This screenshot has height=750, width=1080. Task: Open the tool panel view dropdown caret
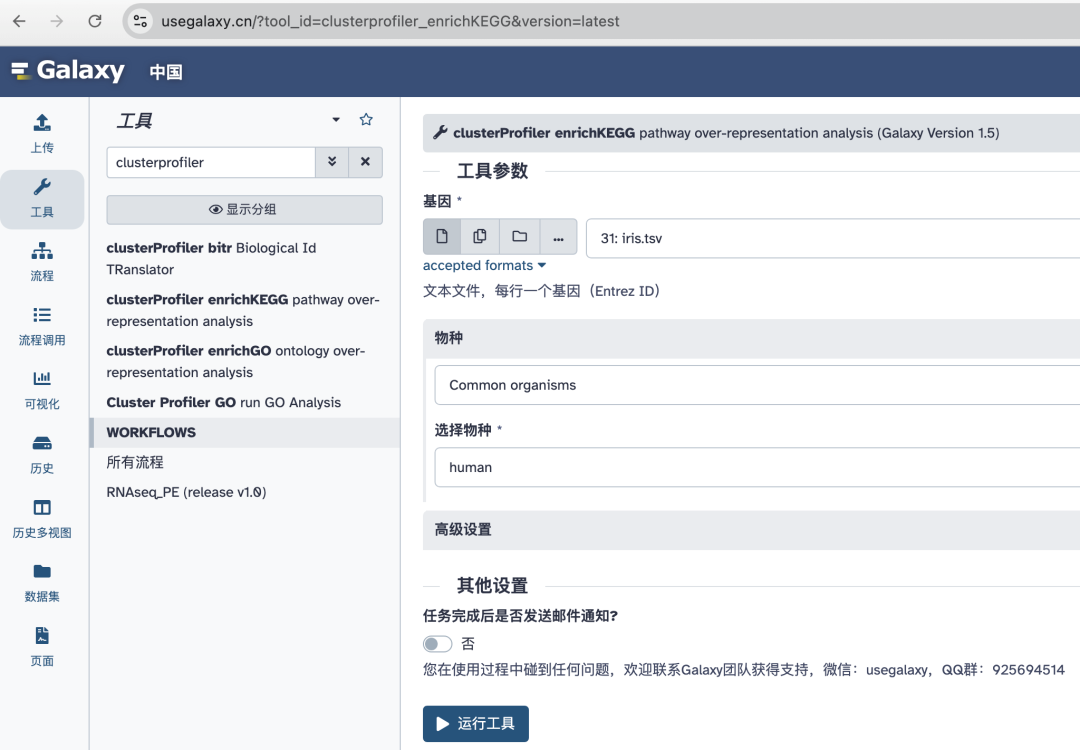336,120
